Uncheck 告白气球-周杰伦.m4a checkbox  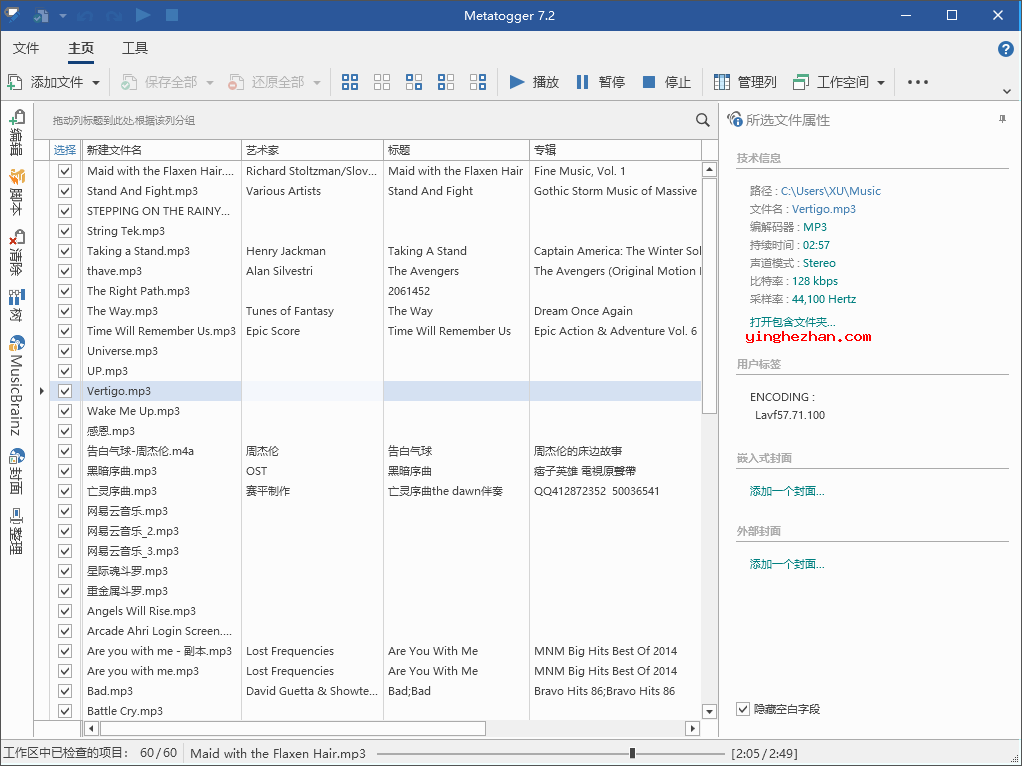[x=65, y=451]
